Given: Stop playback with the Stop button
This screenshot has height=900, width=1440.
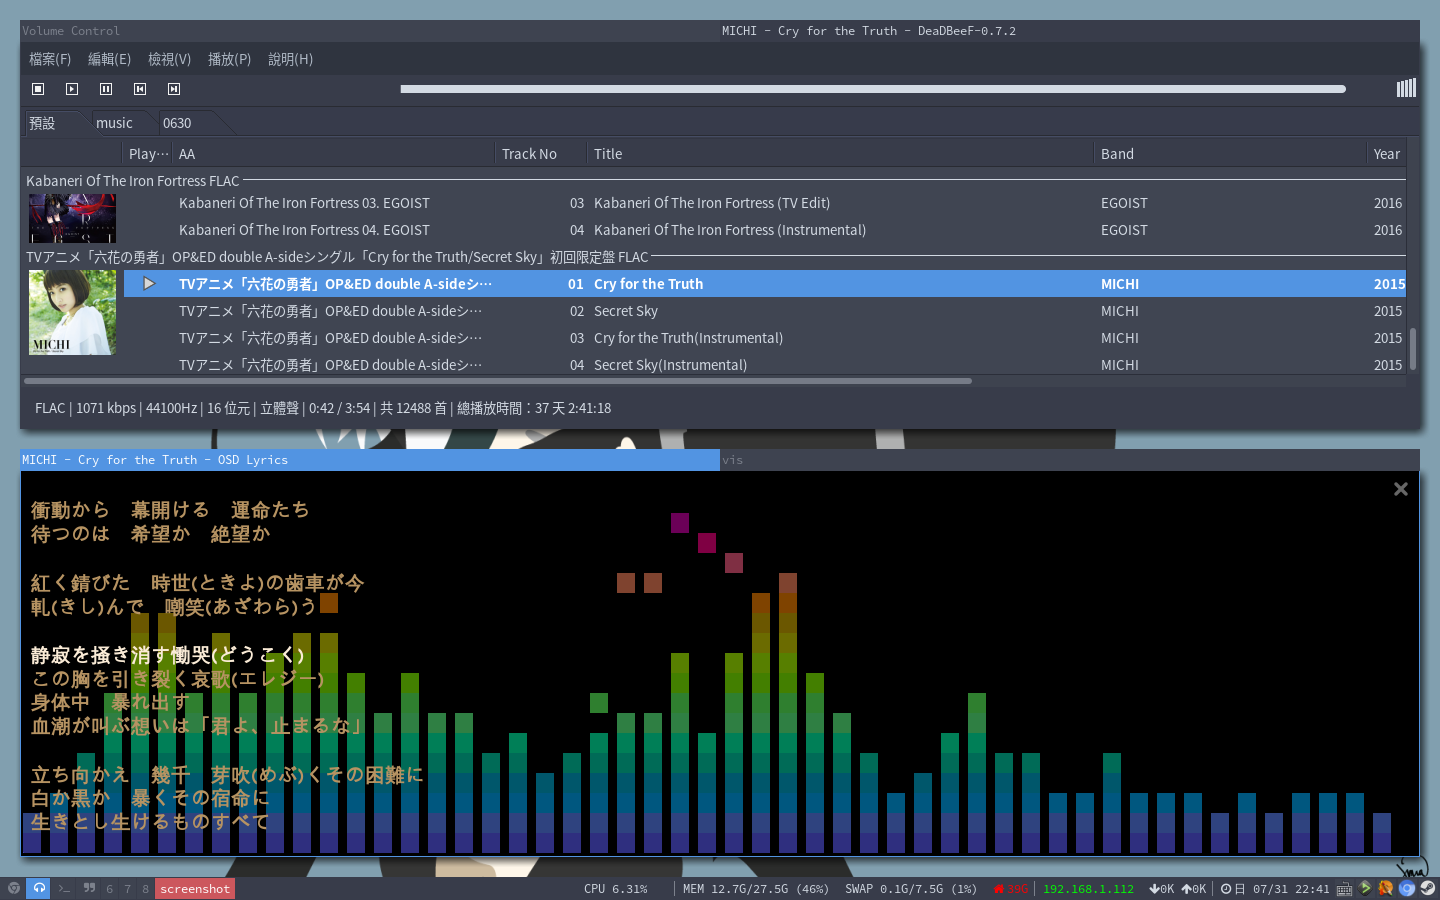Looking at the screenshot, I should [x=38, y=89].
